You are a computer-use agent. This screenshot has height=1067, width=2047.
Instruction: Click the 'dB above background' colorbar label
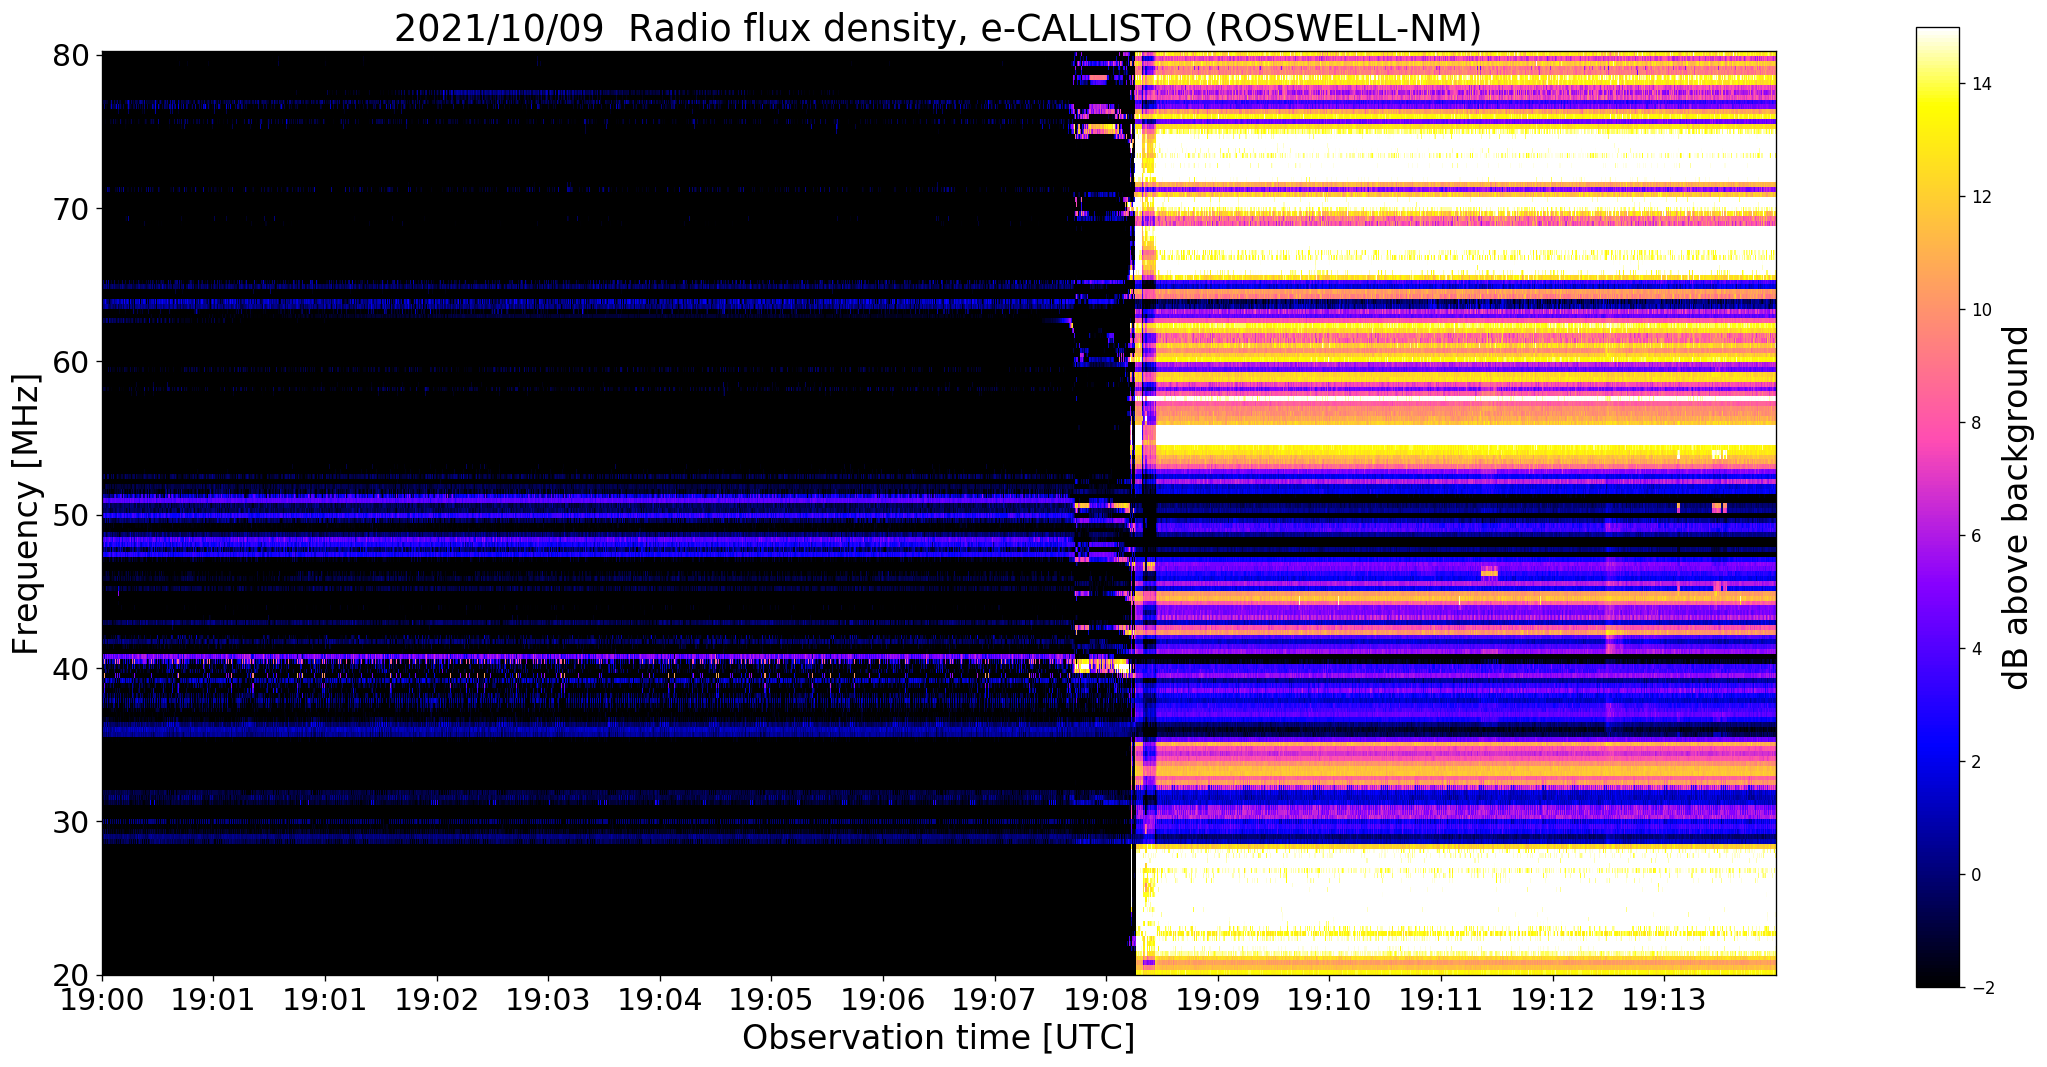click(x=2017, y=507)
